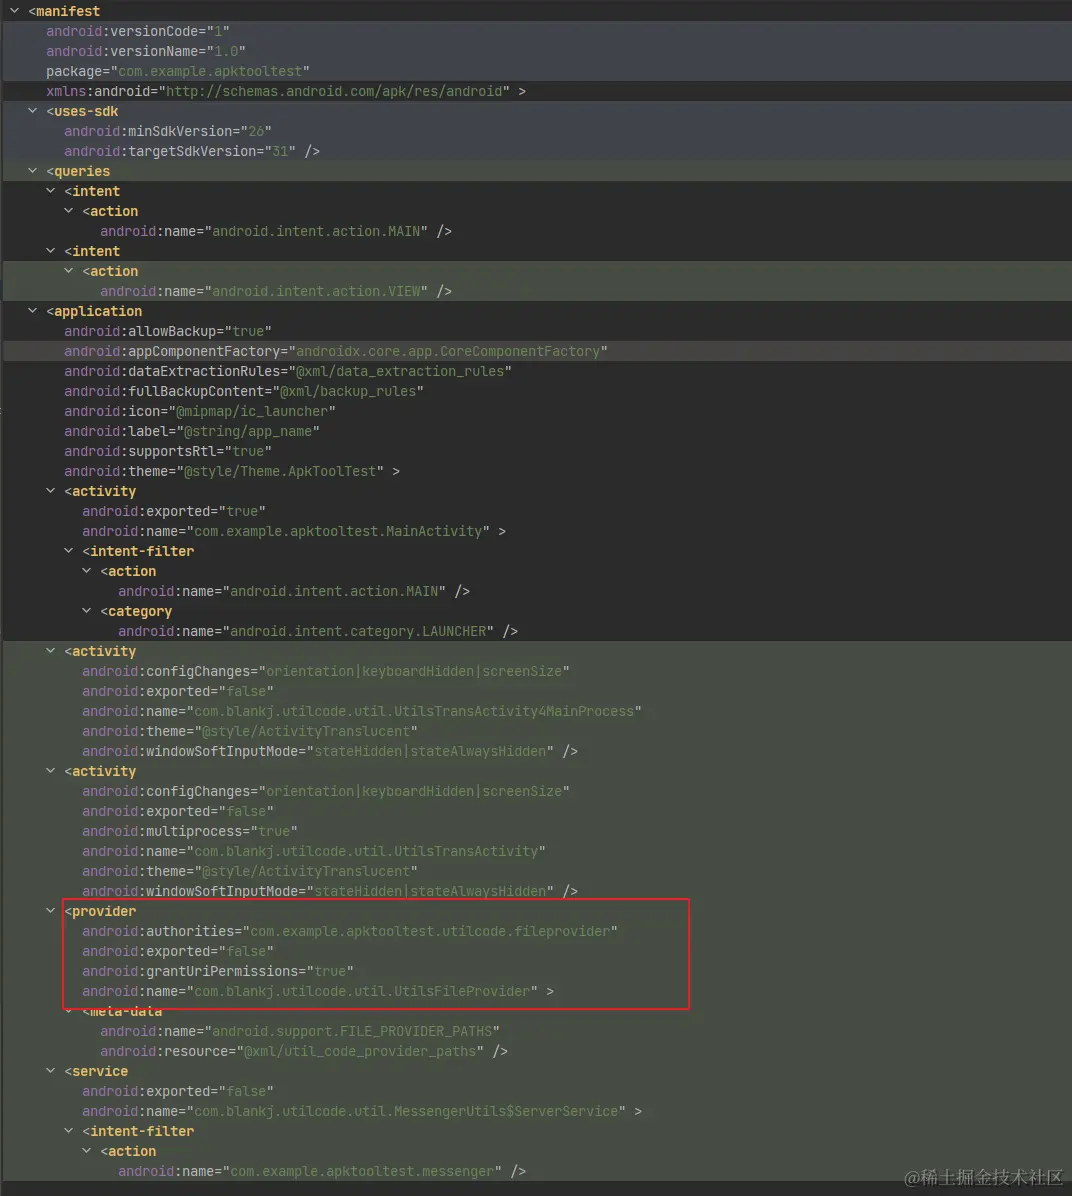
Task: Select the MainActivity name attribute row
Action: [536, 531]
